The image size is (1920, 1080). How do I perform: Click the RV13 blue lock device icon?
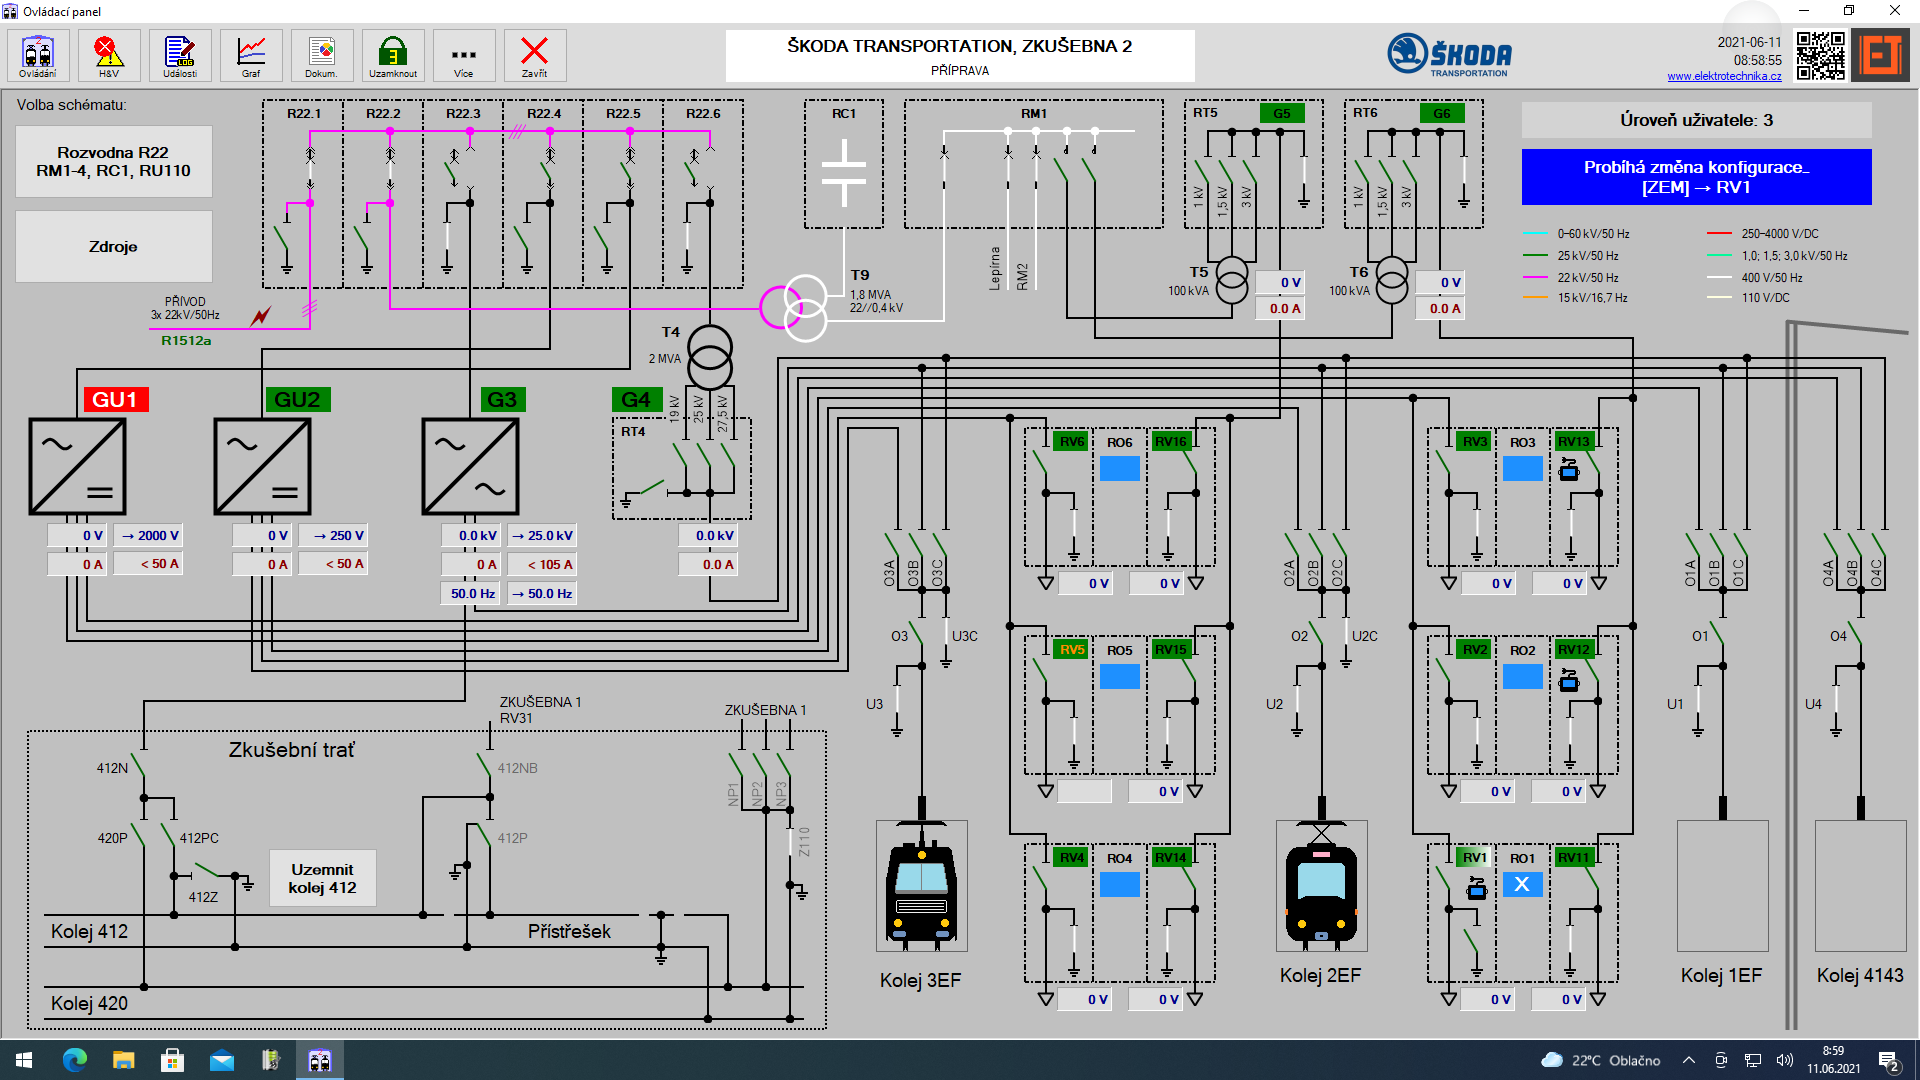coord(1569,470)
